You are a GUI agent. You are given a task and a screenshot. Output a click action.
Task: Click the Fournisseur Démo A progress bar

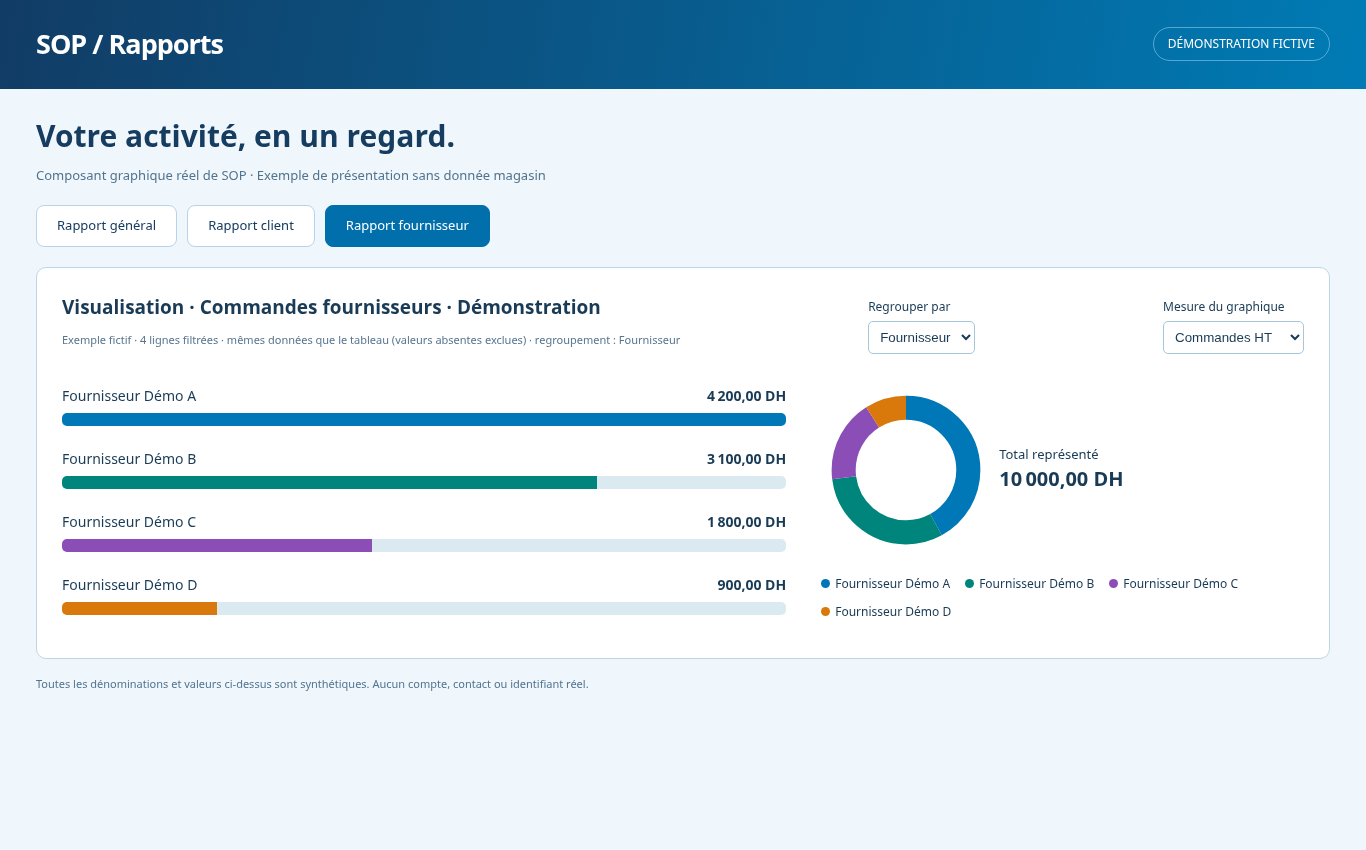(424, 420)
